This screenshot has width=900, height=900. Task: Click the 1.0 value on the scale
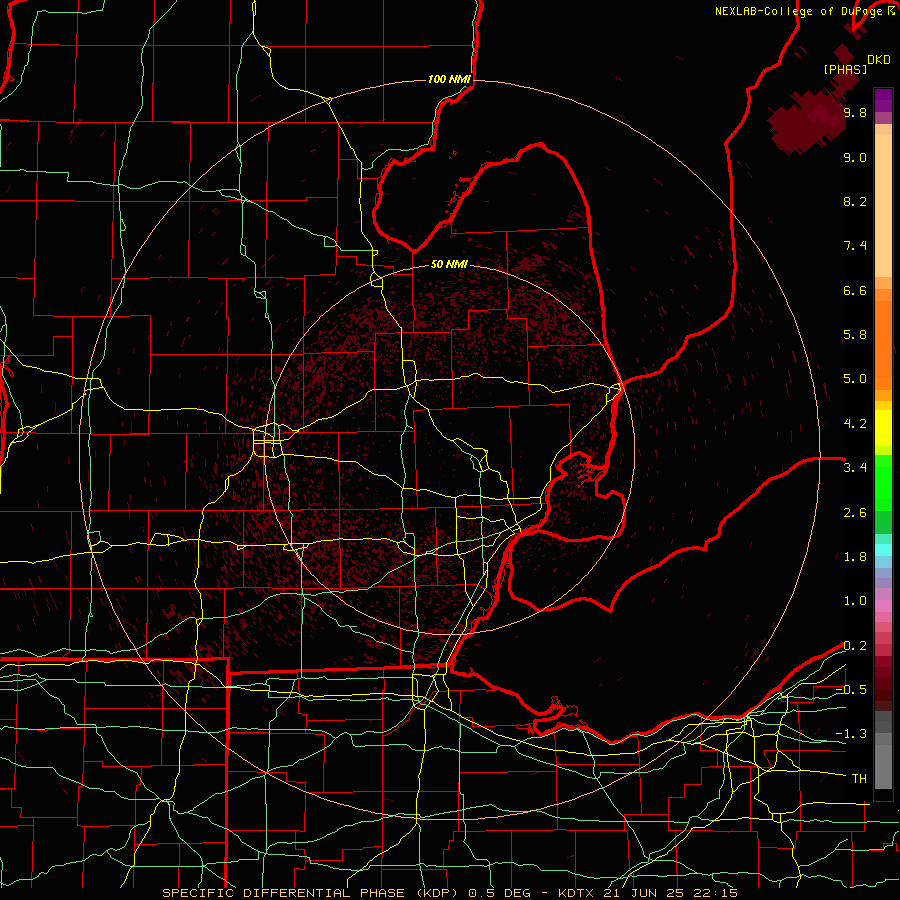coord(855,601)
